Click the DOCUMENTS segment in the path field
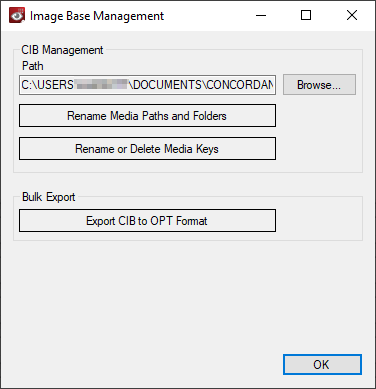This screenshot has width=376, height=389. pos(167,85)
